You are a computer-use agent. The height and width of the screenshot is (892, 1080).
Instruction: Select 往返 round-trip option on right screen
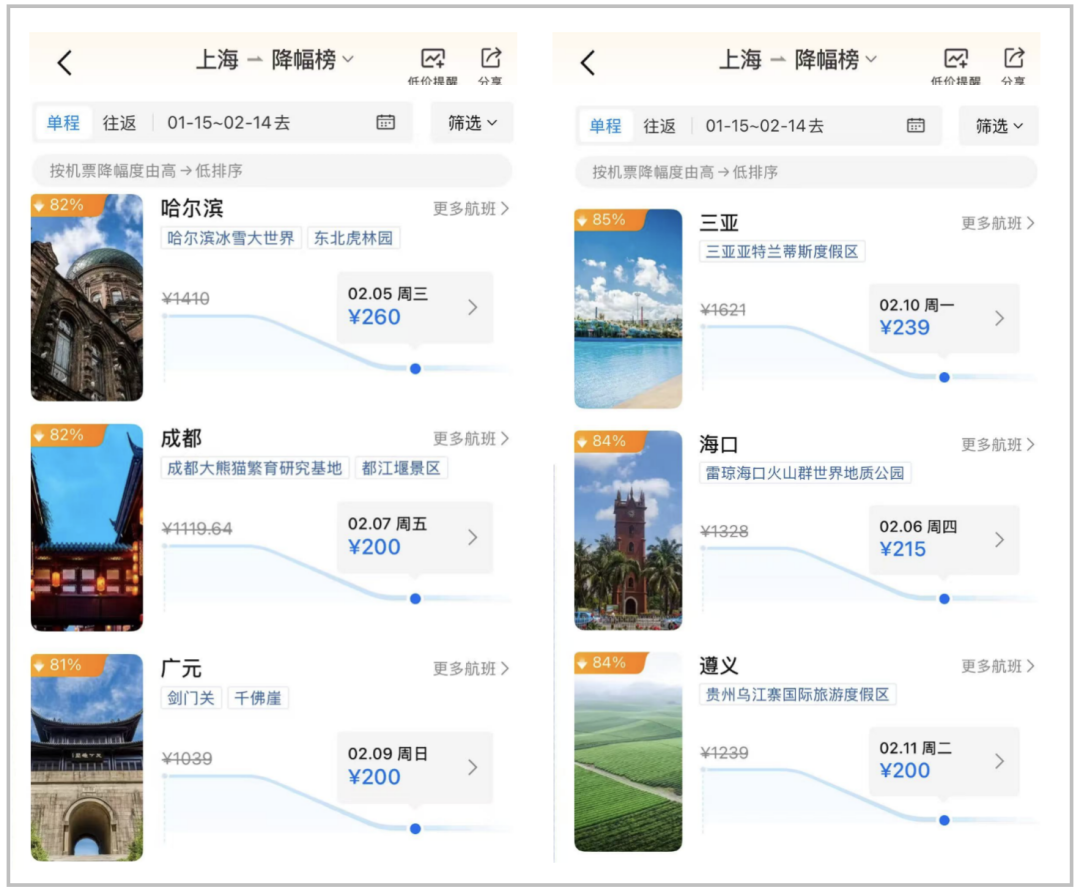pyautogui.click(x=659, y=125)
